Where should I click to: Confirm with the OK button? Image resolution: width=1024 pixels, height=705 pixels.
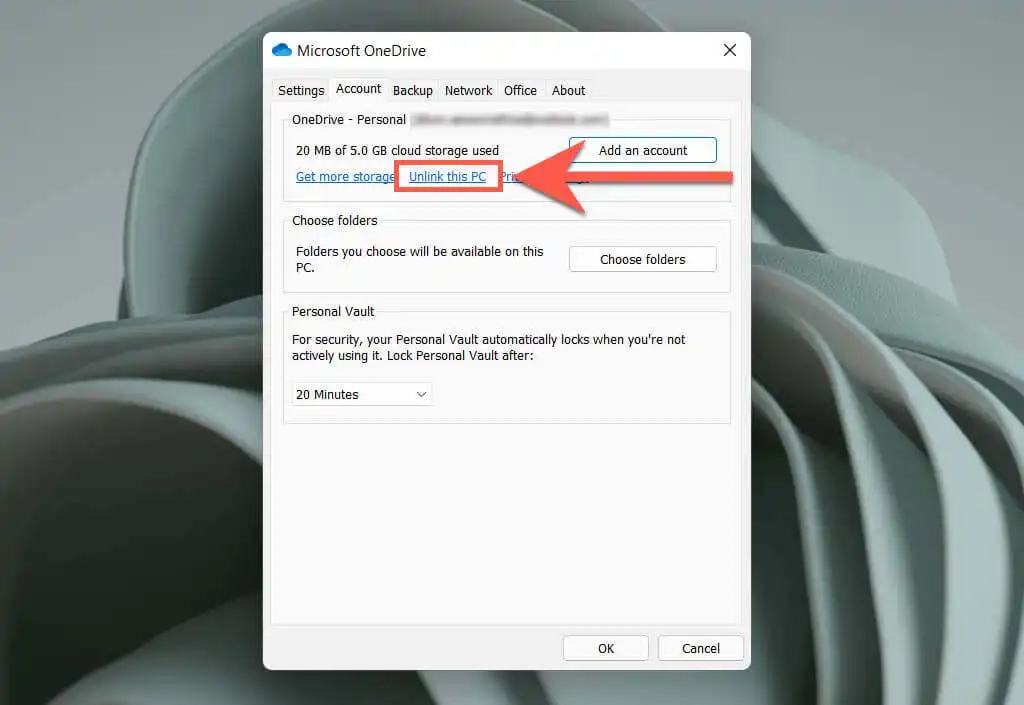click(x=606, y=648)
